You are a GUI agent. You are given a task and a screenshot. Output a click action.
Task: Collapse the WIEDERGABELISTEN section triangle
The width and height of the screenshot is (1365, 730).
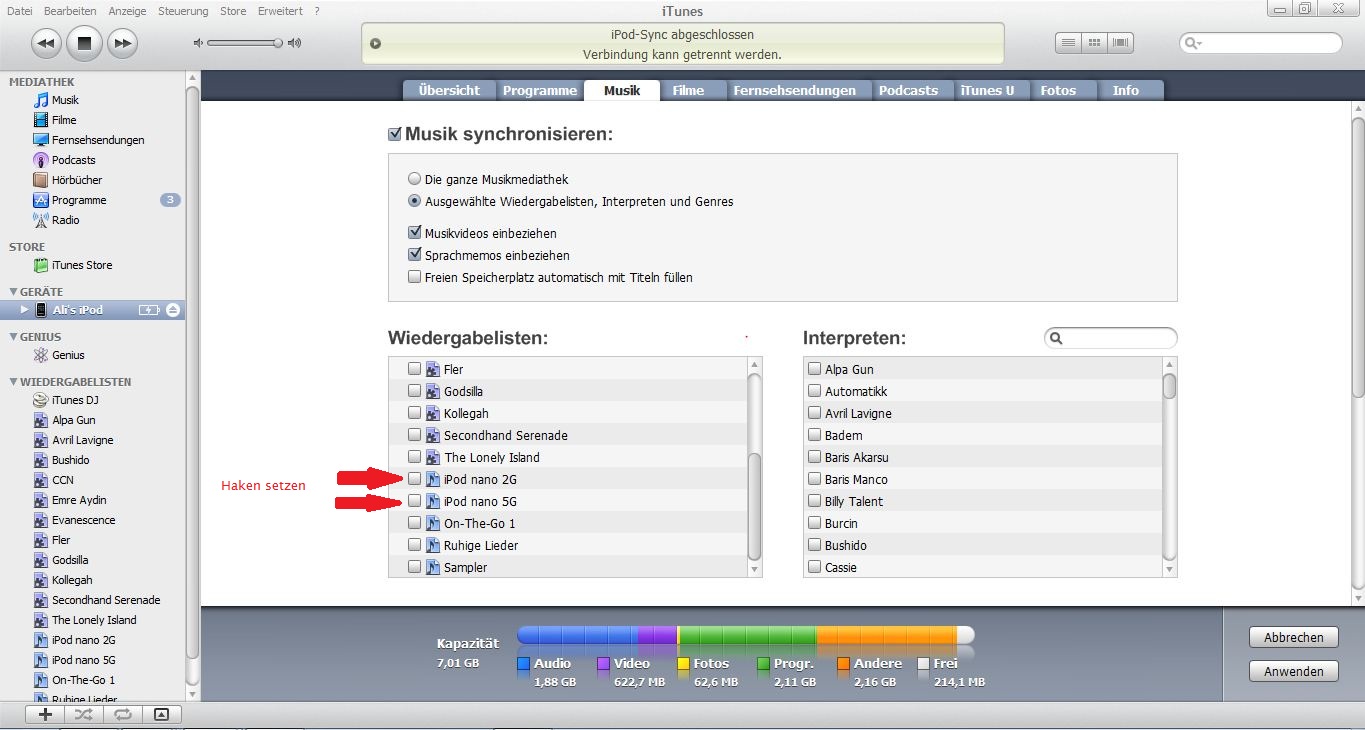[x=12, y=382]
